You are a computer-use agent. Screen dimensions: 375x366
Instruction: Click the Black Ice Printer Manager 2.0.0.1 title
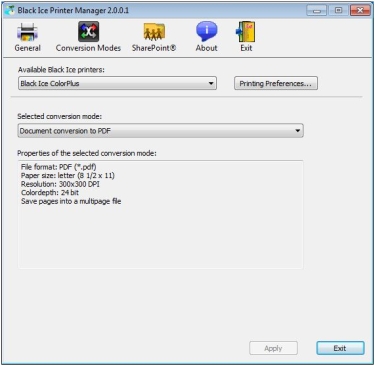point(73,10)
